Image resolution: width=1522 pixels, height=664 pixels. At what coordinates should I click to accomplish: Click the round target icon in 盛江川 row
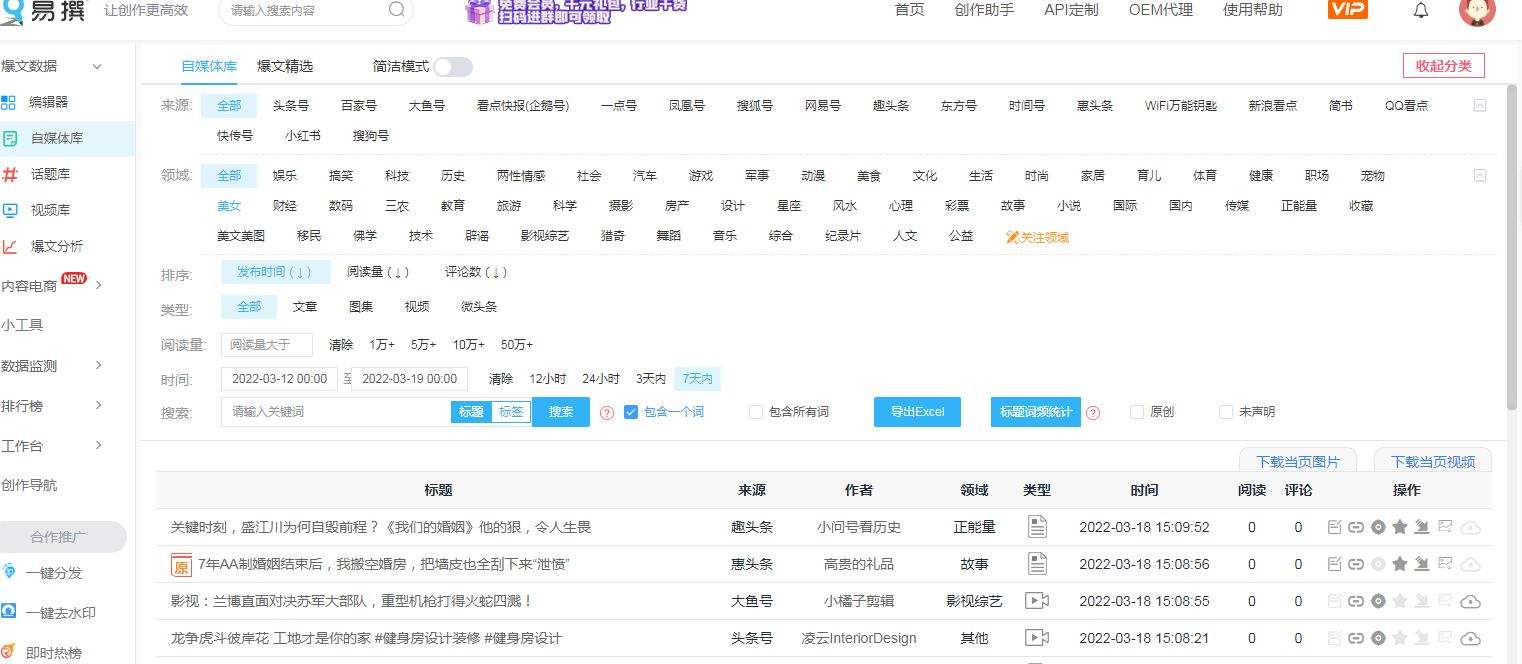point(1377,527)
